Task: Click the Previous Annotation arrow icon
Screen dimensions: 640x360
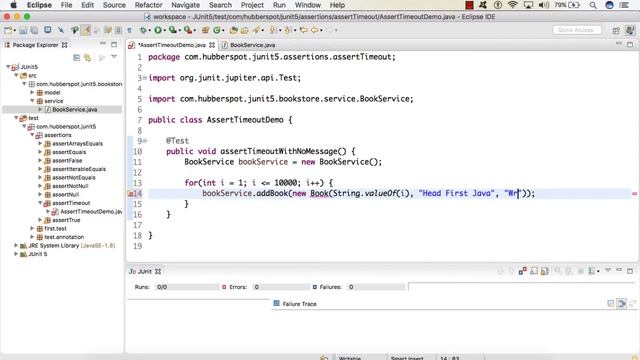Action: pos(288,30)
